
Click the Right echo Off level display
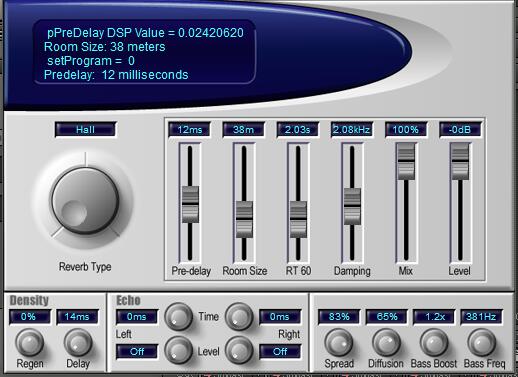click(280, 352)
